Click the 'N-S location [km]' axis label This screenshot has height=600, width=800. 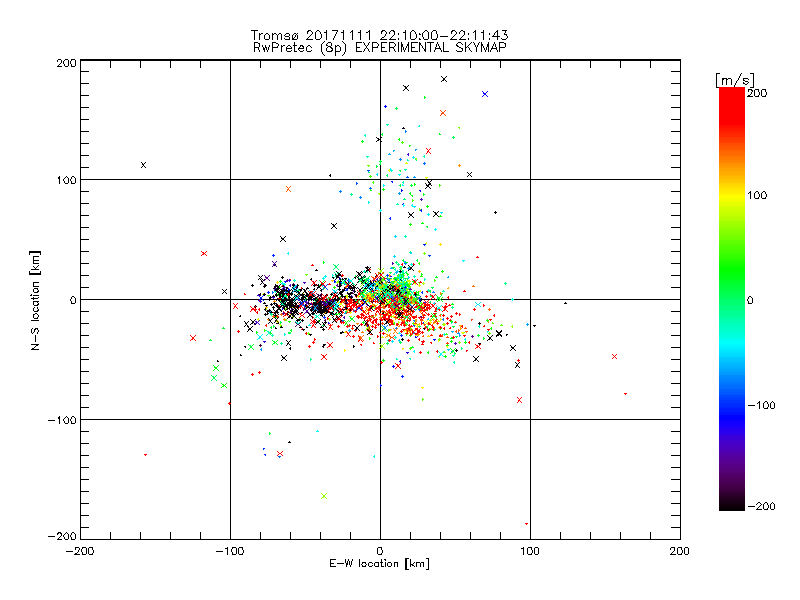[x=35, y=300]
